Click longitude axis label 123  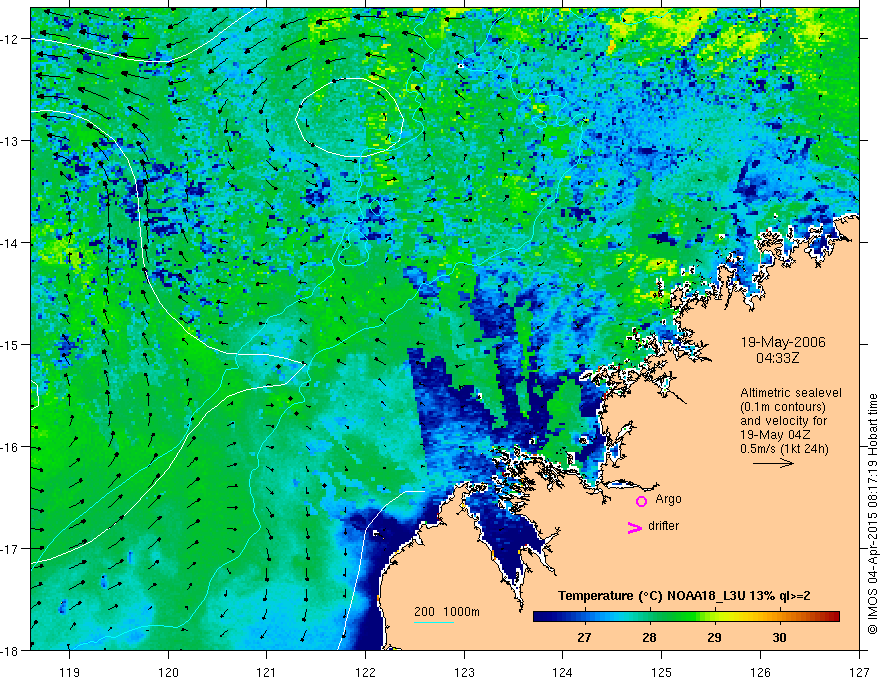coord(464,672)
